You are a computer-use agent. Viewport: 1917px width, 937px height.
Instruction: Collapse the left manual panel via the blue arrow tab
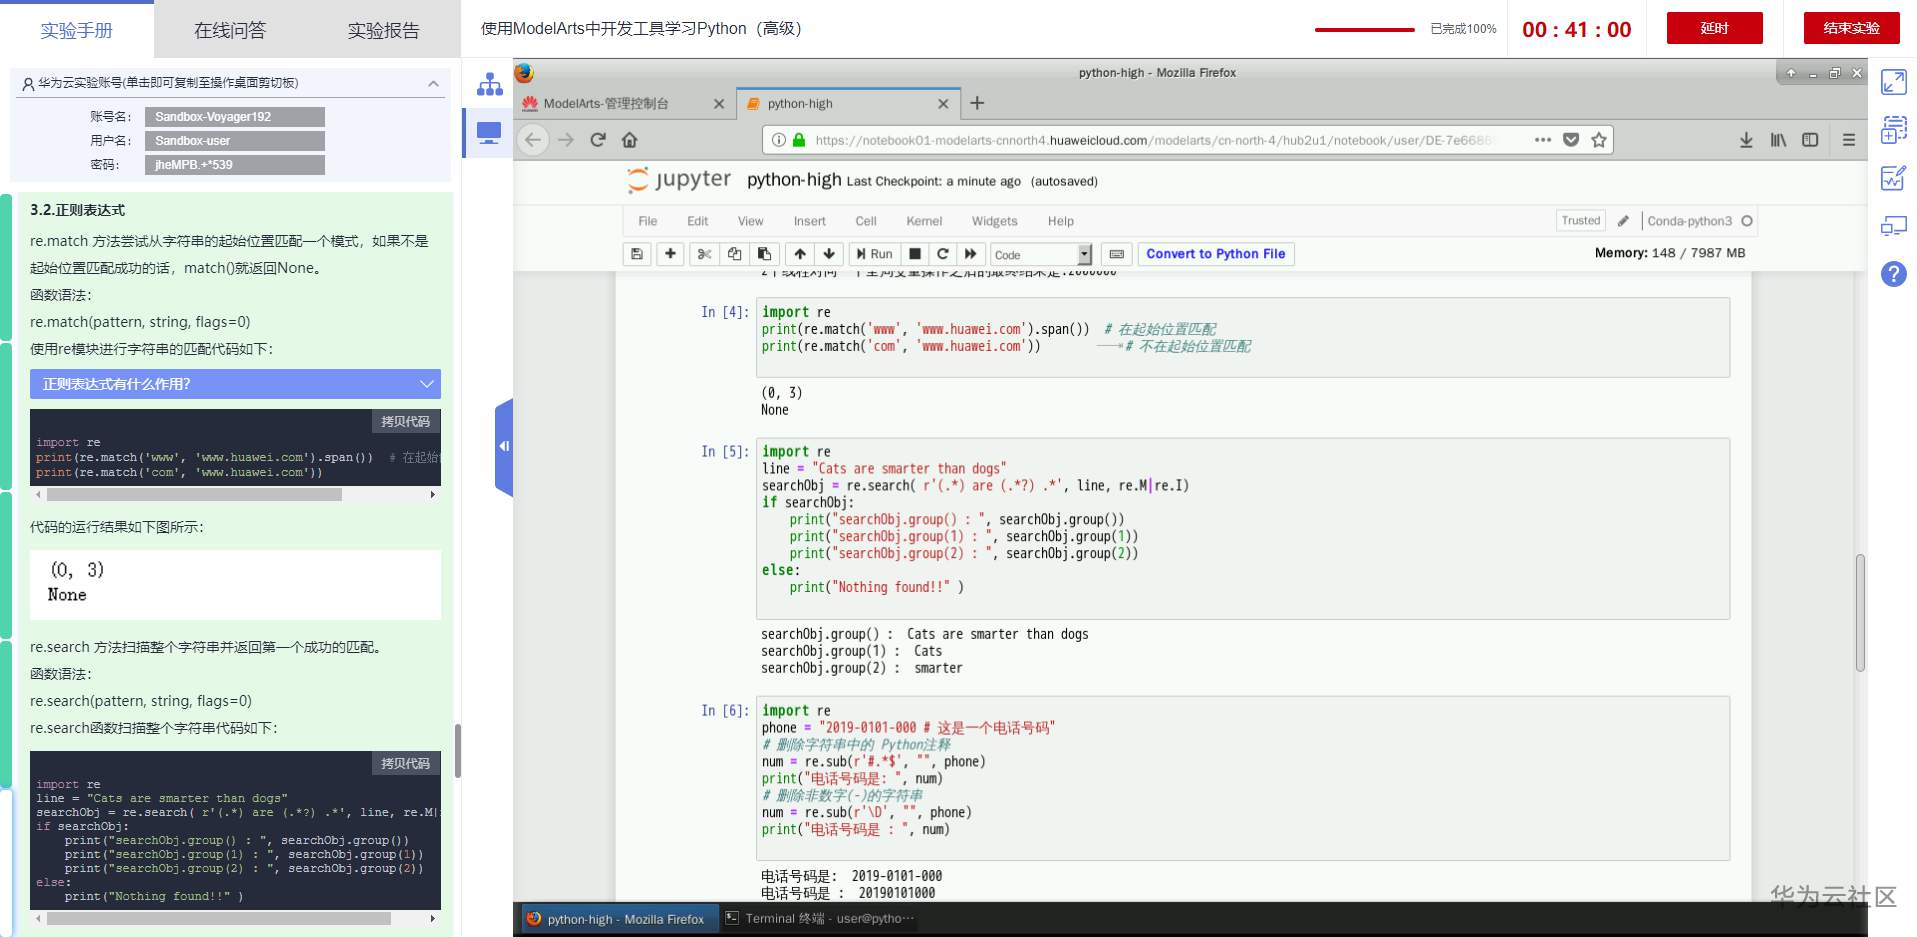click(503, 446)
